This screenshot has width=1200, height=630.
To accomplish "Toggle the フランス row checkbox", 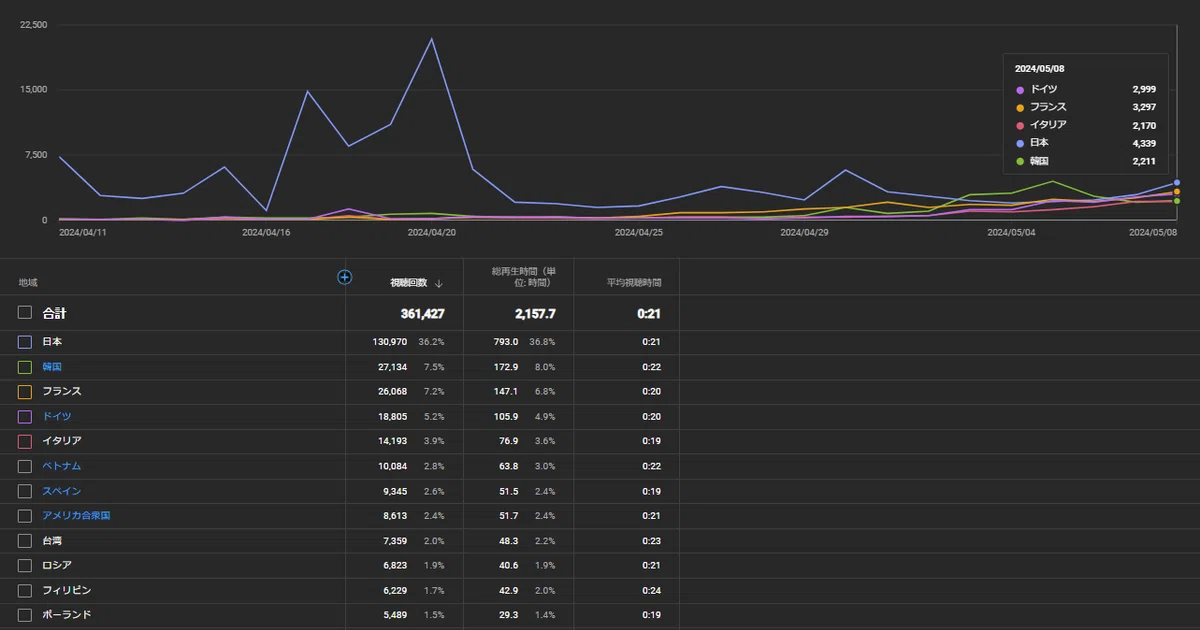I will [25, 392].
